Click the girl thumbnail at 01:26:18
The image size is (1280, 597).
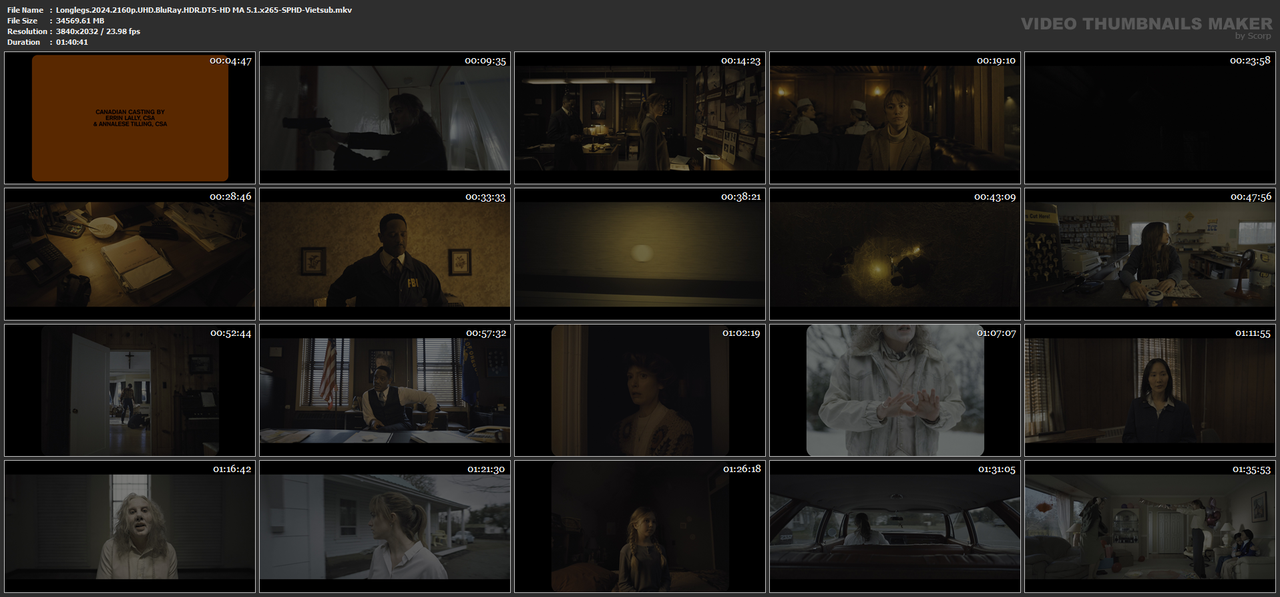(640, 526)
